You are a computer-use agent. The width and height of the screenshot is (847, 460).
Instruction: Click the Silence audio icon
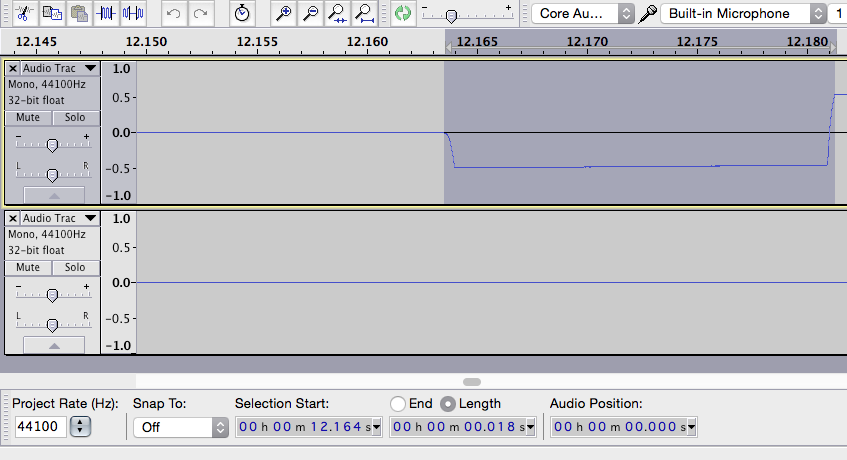coord(134,14)
